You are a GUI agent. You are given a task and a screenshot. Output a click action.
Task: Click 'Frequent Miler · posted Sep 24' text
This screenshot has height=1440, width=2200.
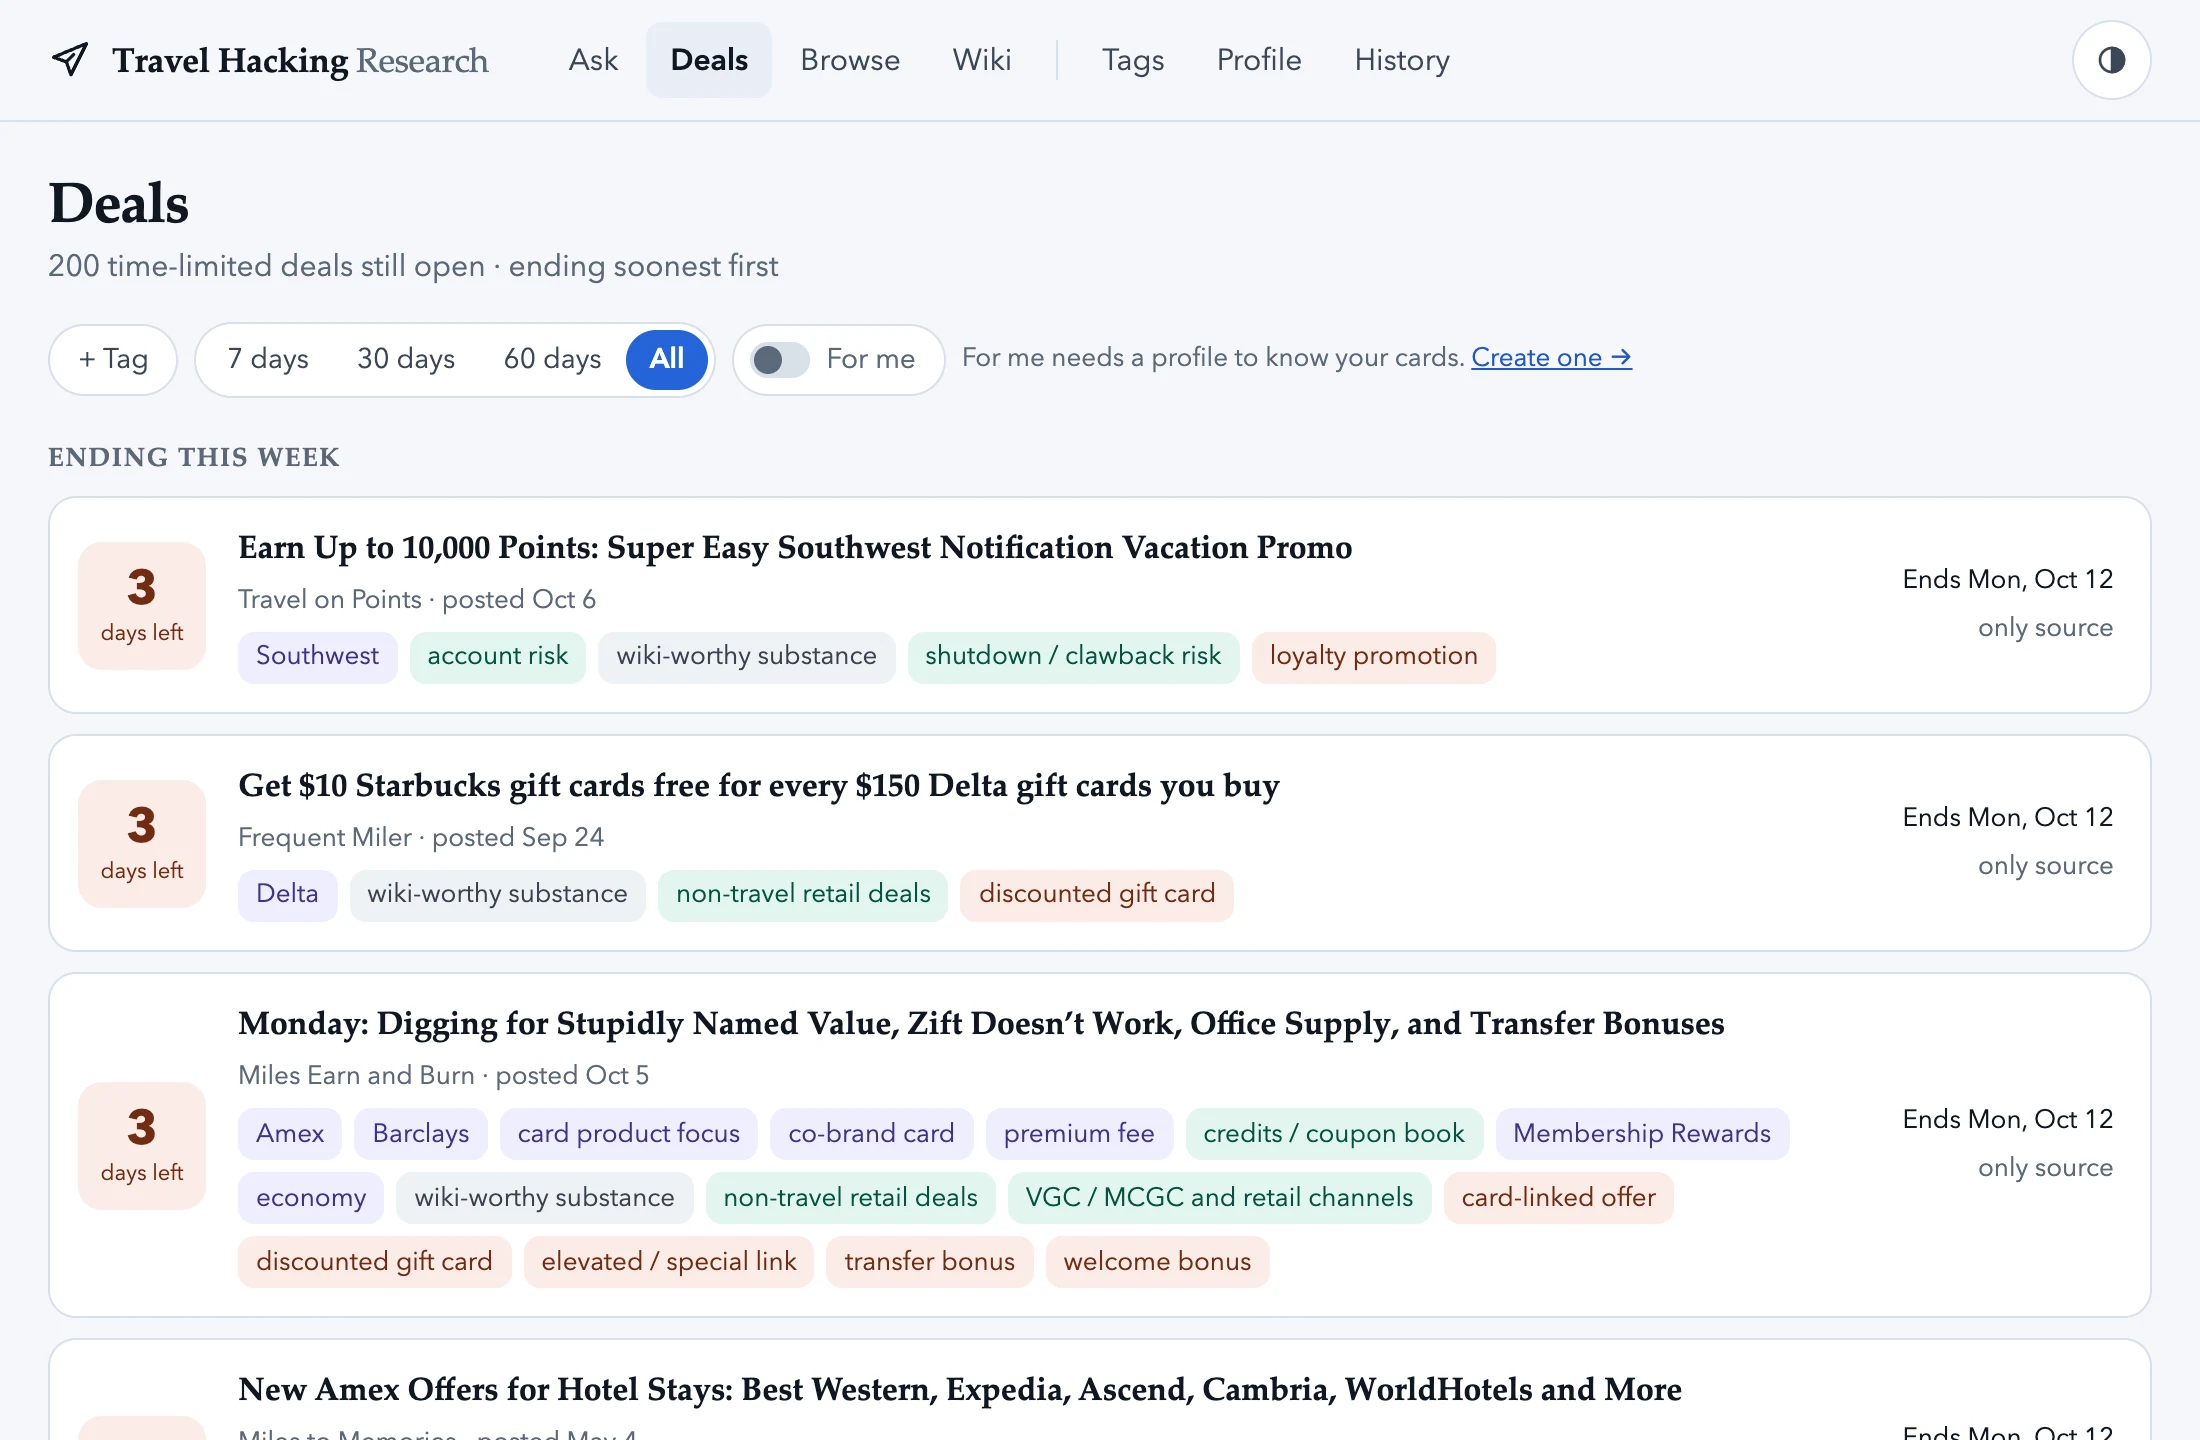[x=421, y=838]
